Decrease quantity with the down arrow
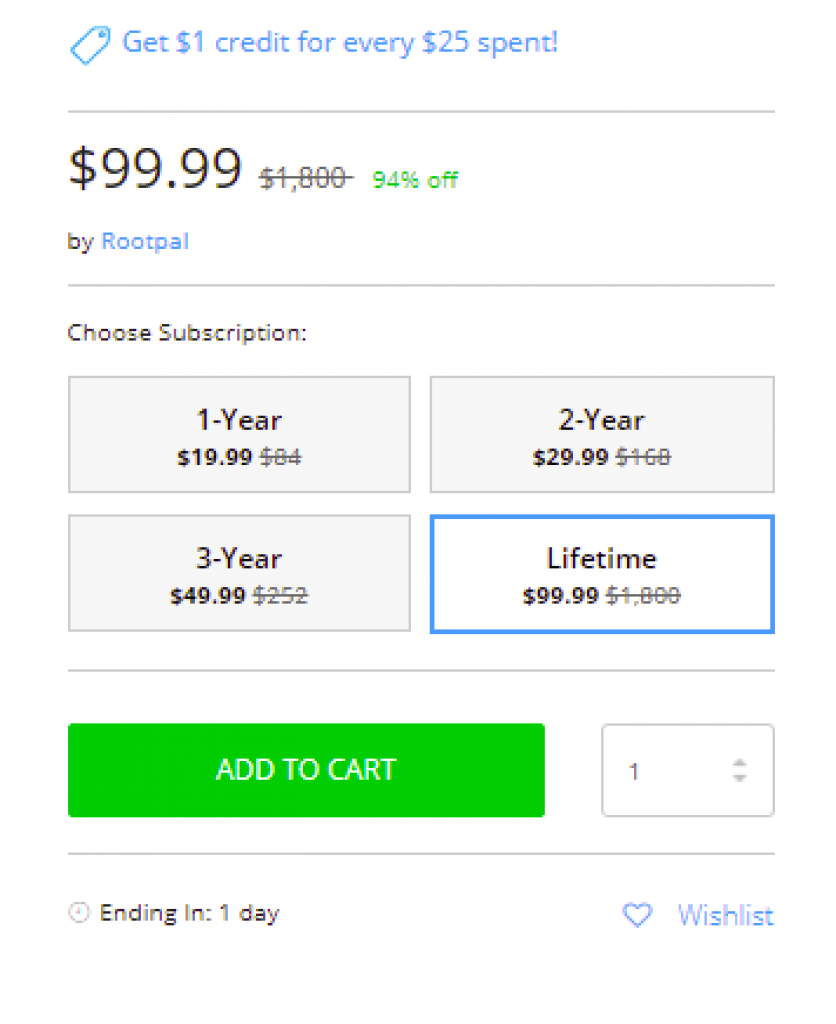The width and height of the screenshot is (836, 1024). (x=739, y=778)
